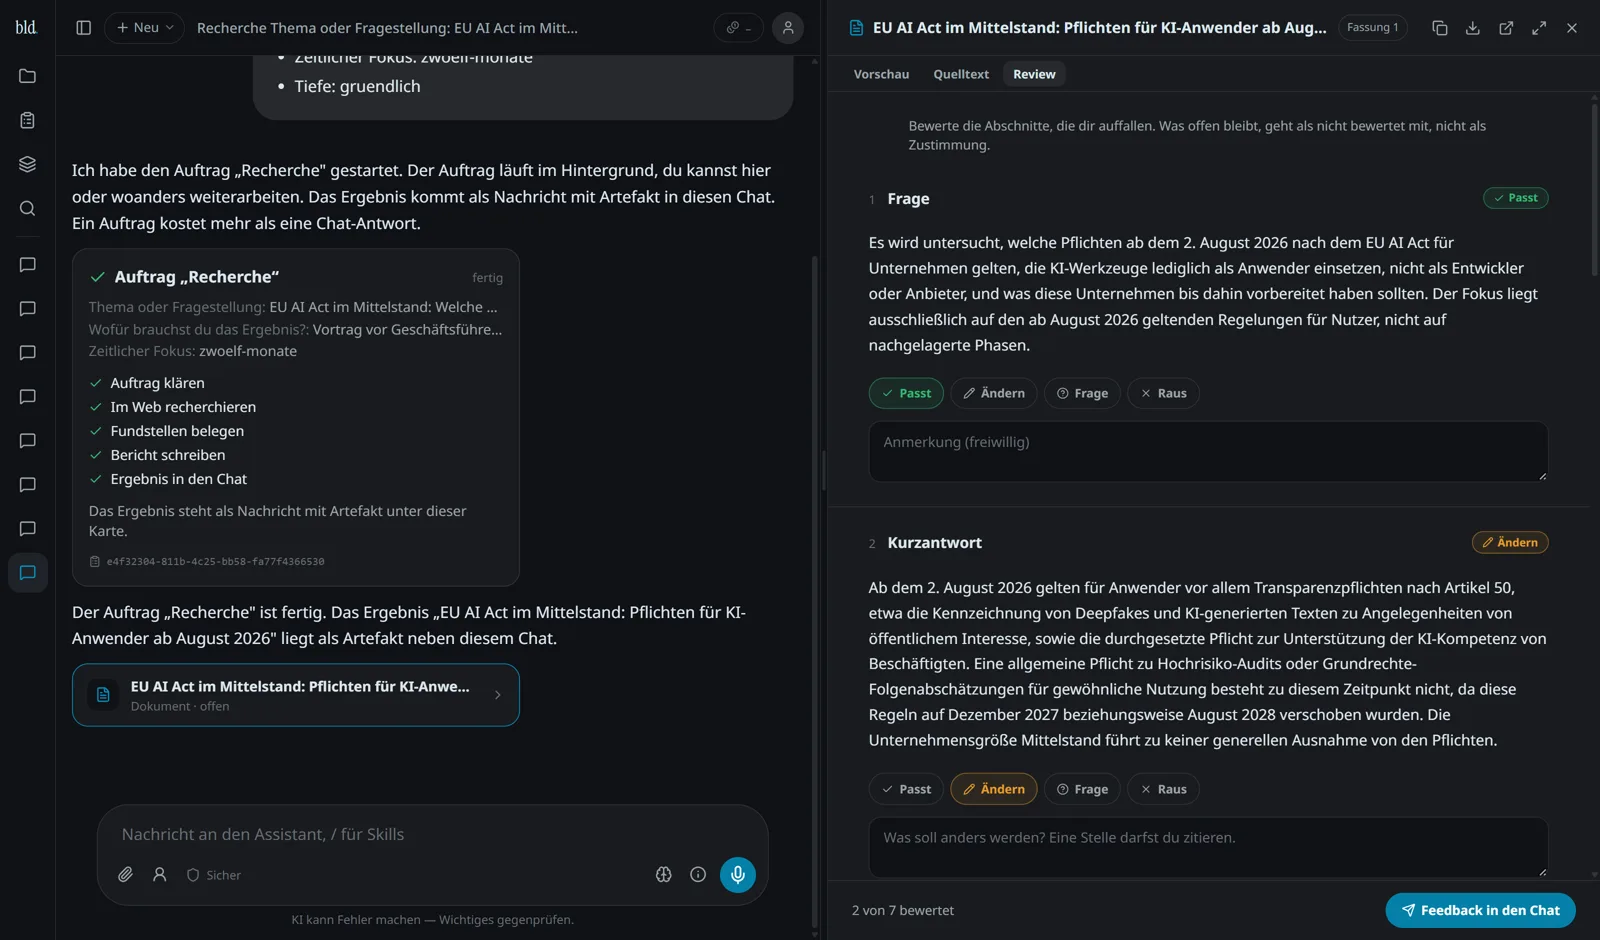Click the Bericht schreiben step
1600x940 pixels.
(168, 455)
